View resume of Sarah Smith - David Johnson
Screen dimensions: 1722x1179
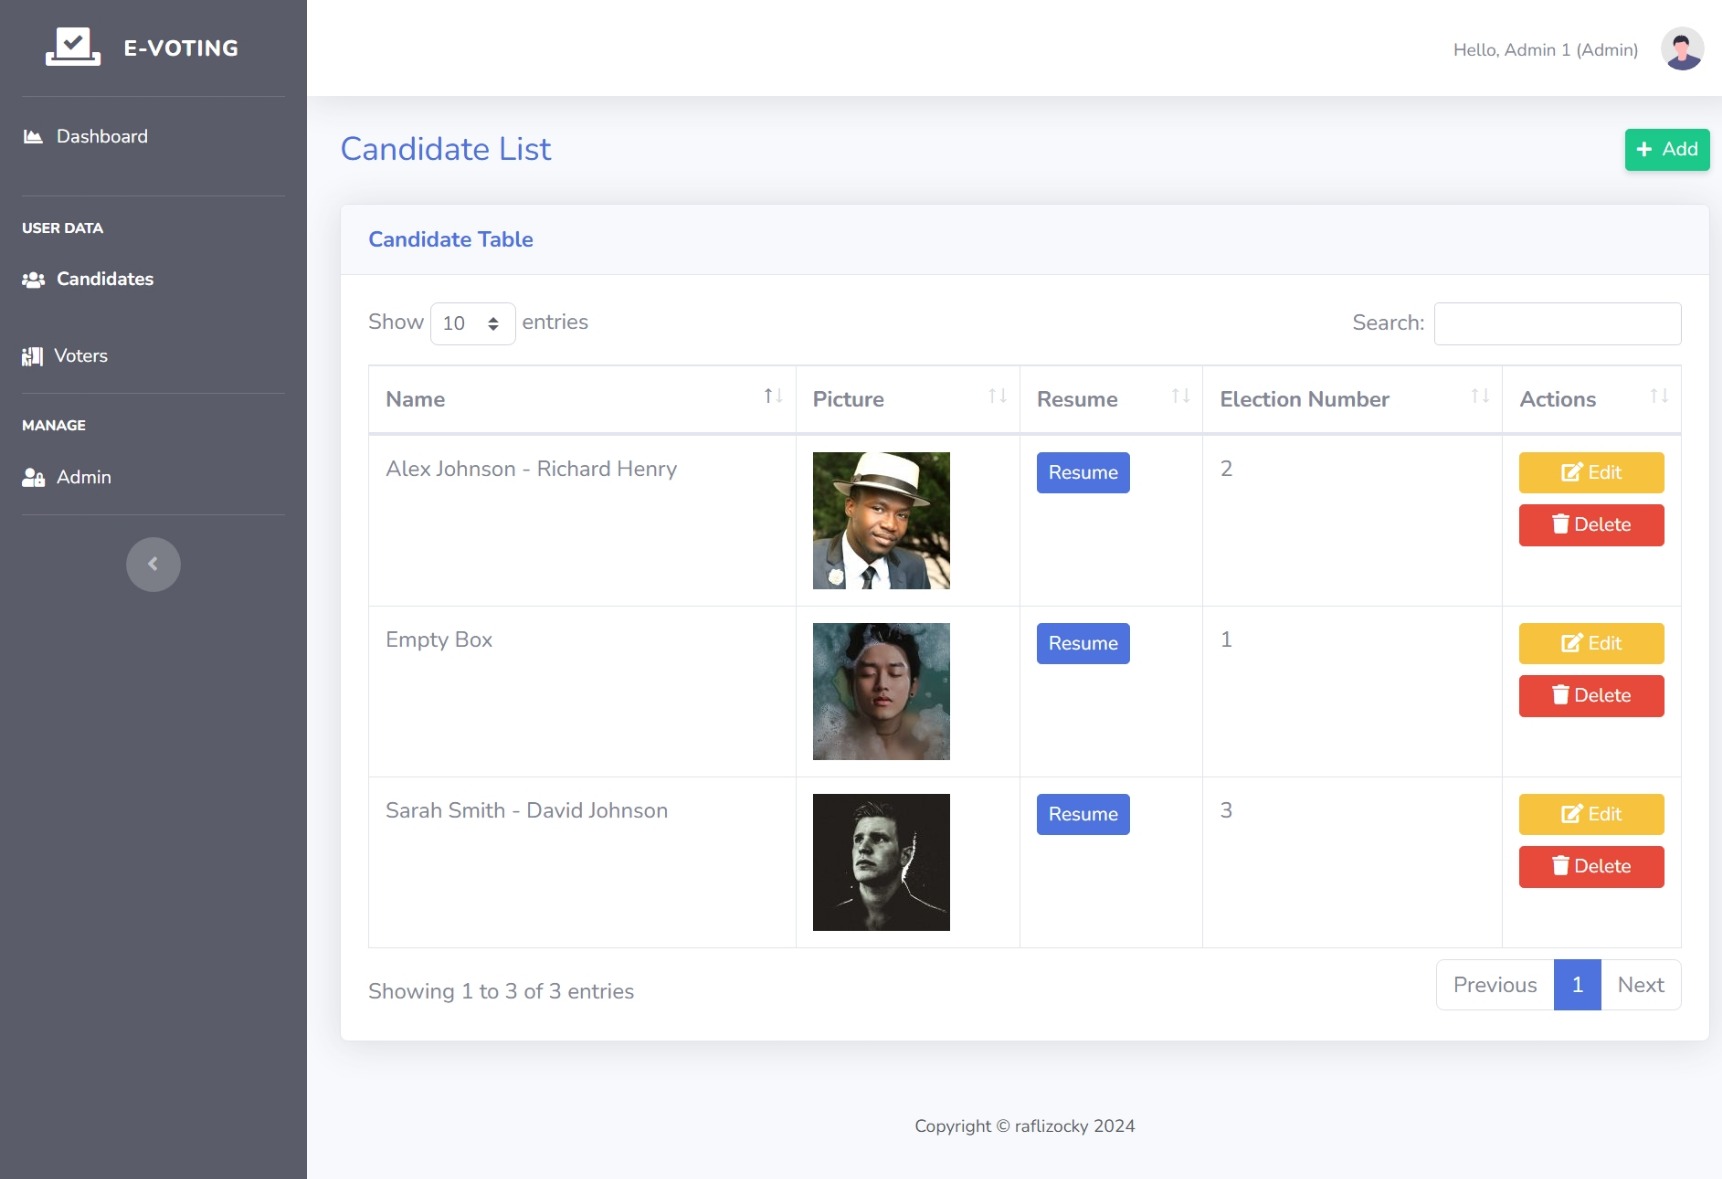1082,815
